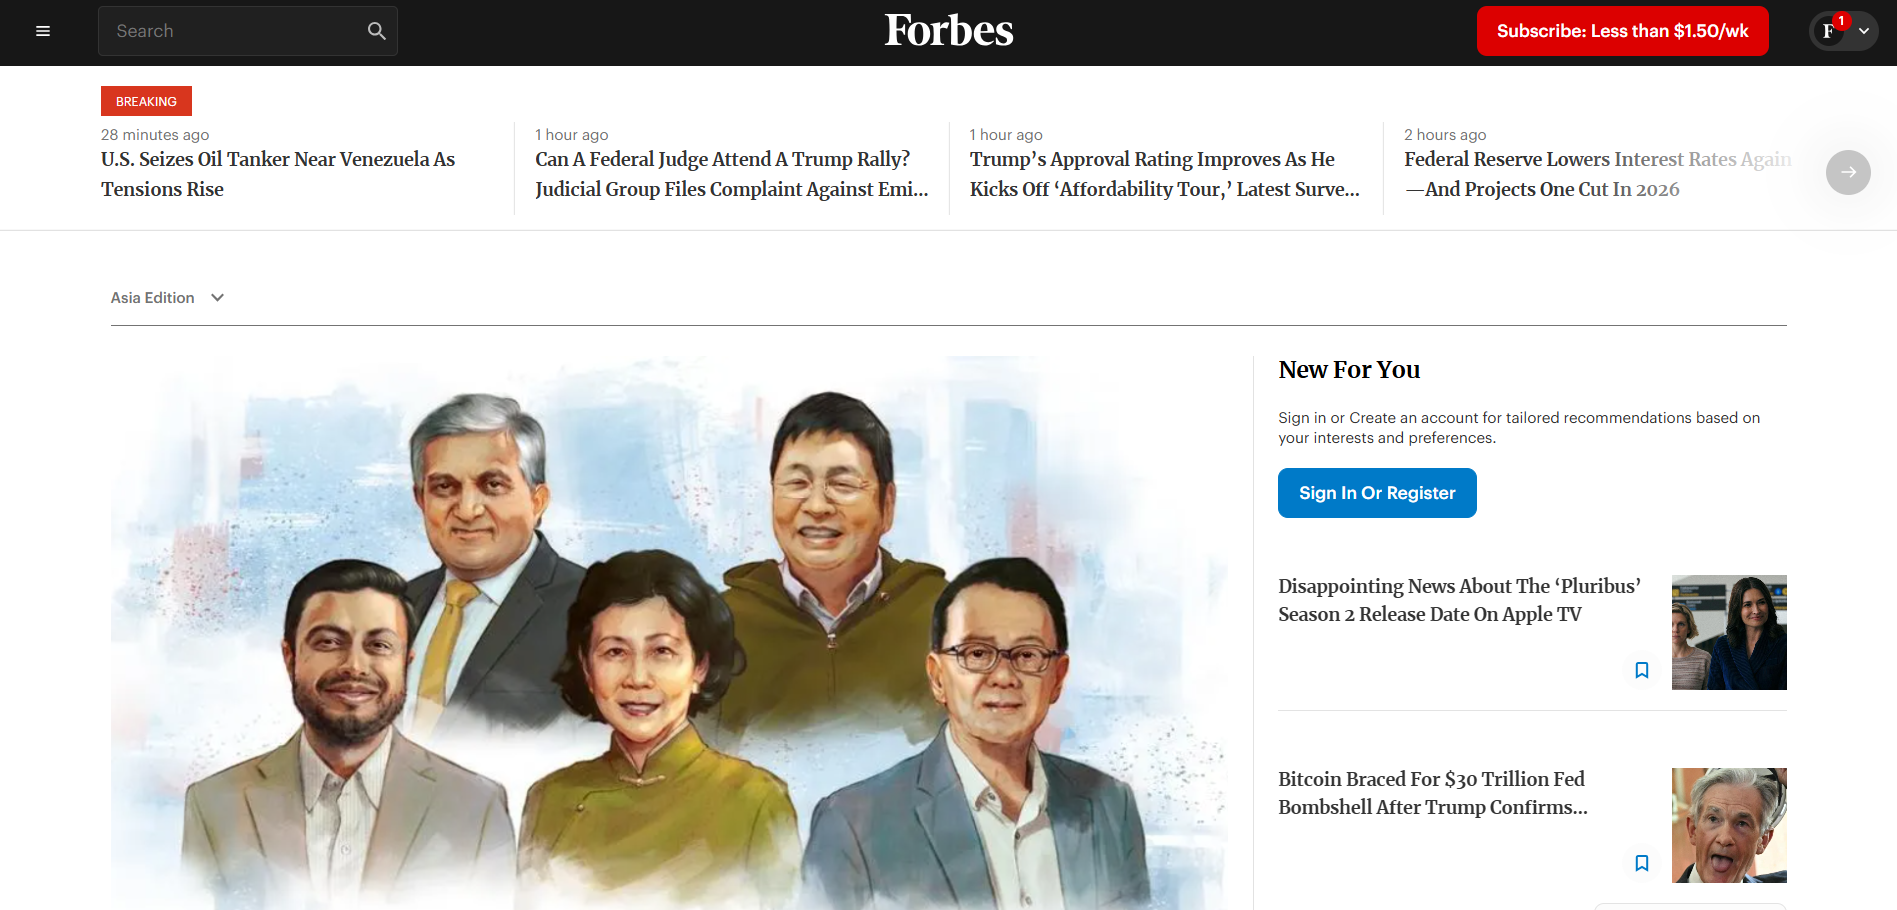Click the search magnifier icon
Image resolution: width=1897 pixels, height=910 pixels.
(x=376, y=31)
